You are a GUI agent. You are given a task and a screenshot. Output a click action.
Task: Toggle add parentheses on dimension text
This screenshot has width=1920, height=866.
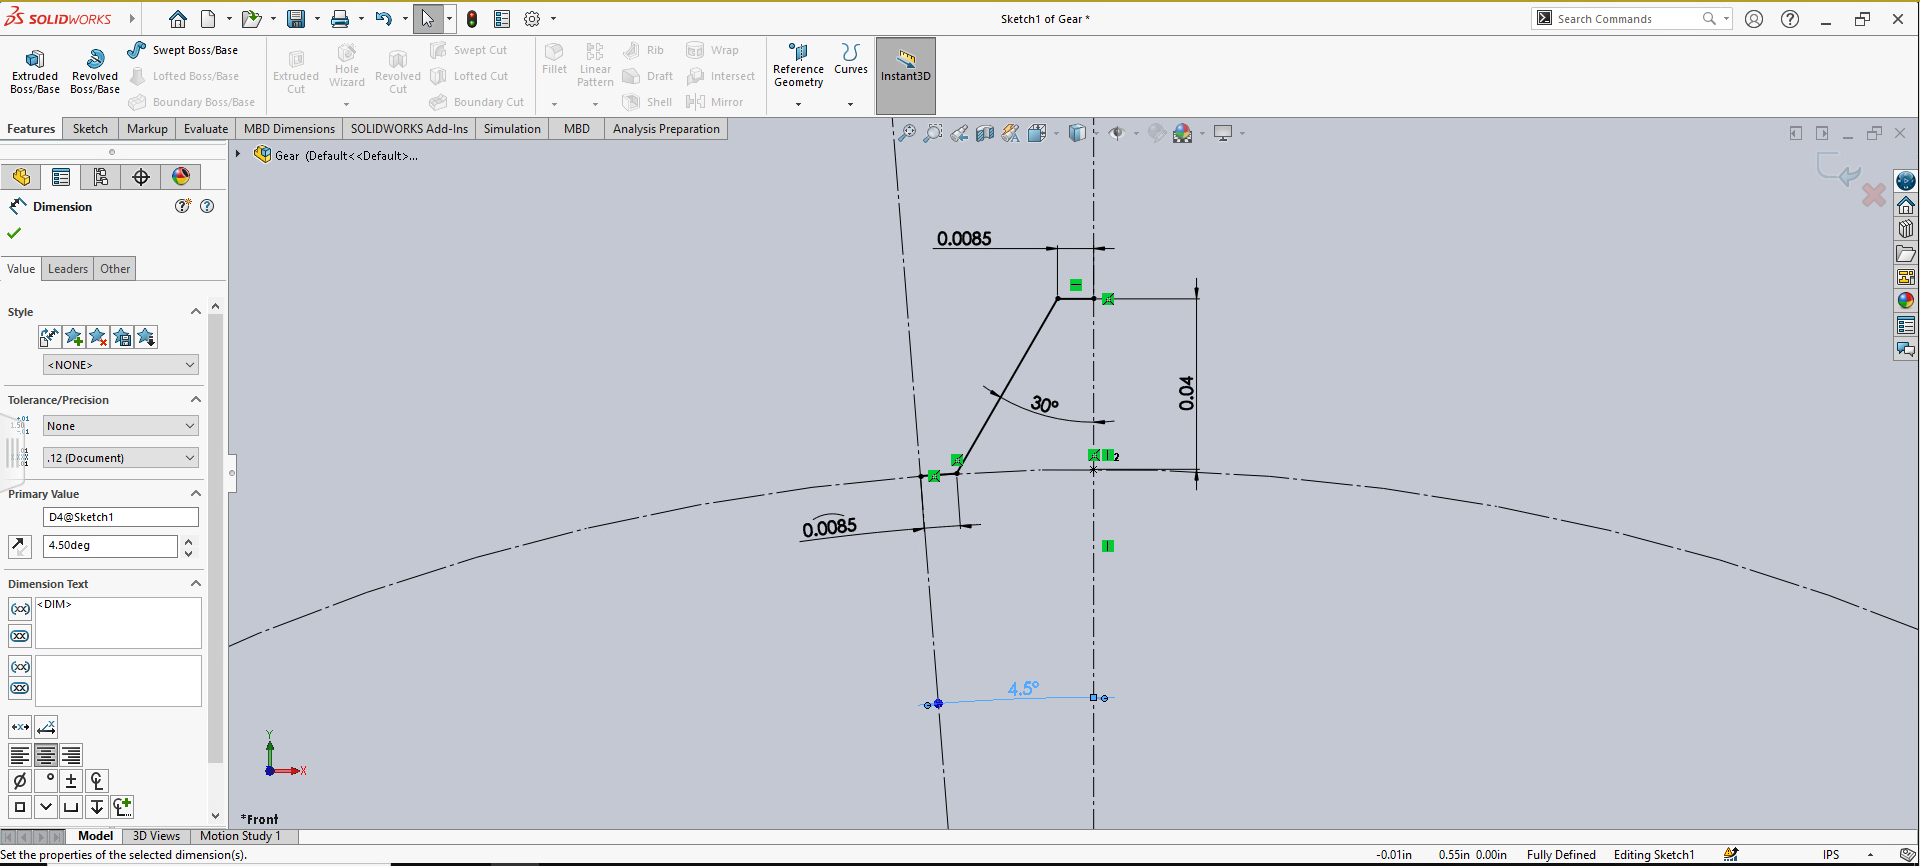[20, 609]
